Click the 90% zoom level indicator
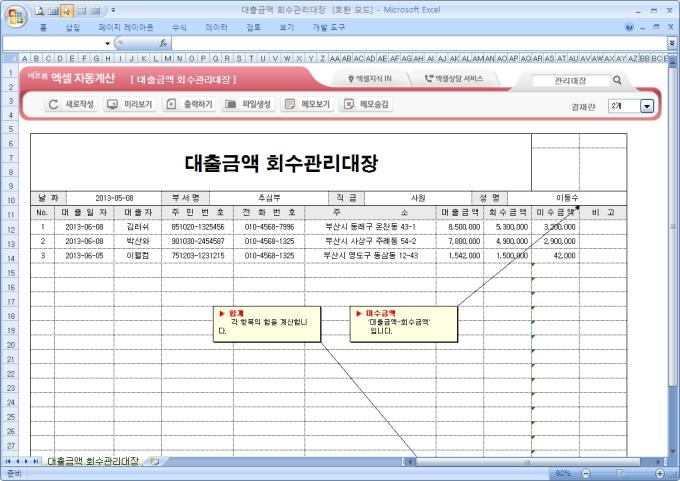 (x=563, y=473)
